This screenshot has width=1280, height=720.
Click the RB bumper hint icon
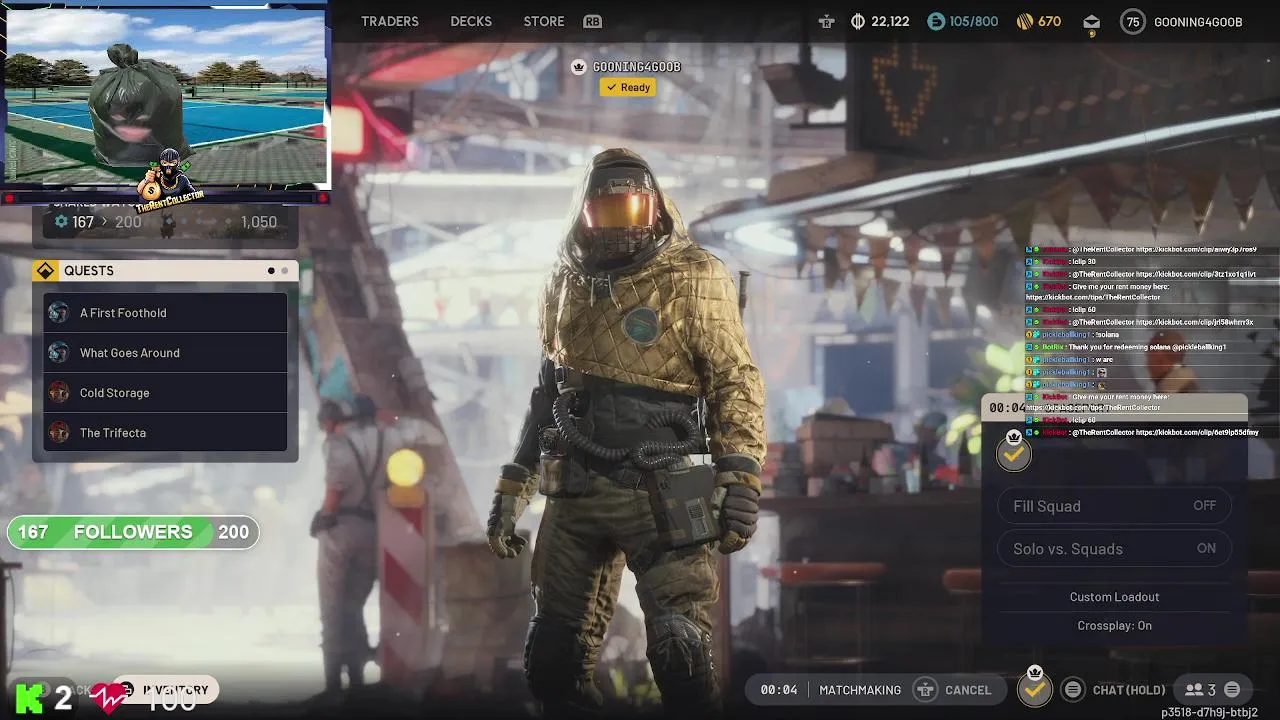(593, 22)
